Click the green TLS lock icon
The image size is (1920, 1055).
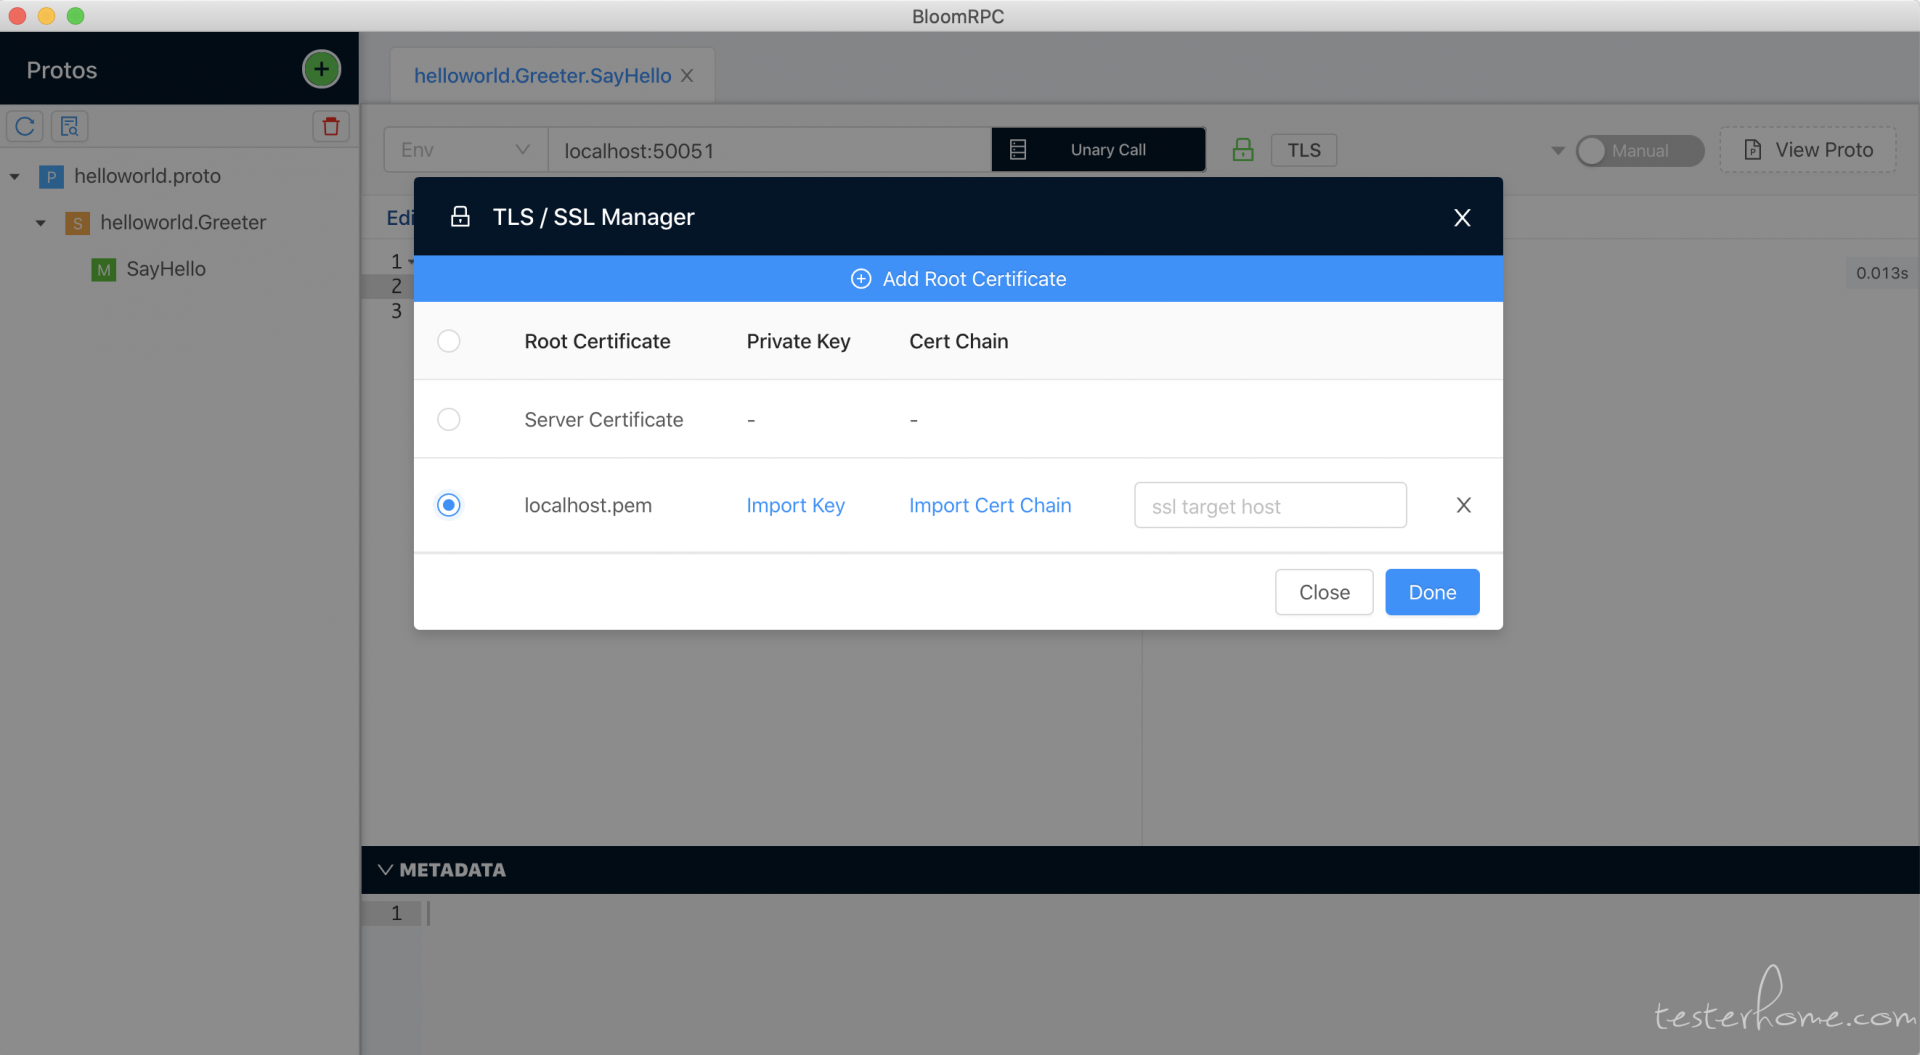pos(1243,150)
